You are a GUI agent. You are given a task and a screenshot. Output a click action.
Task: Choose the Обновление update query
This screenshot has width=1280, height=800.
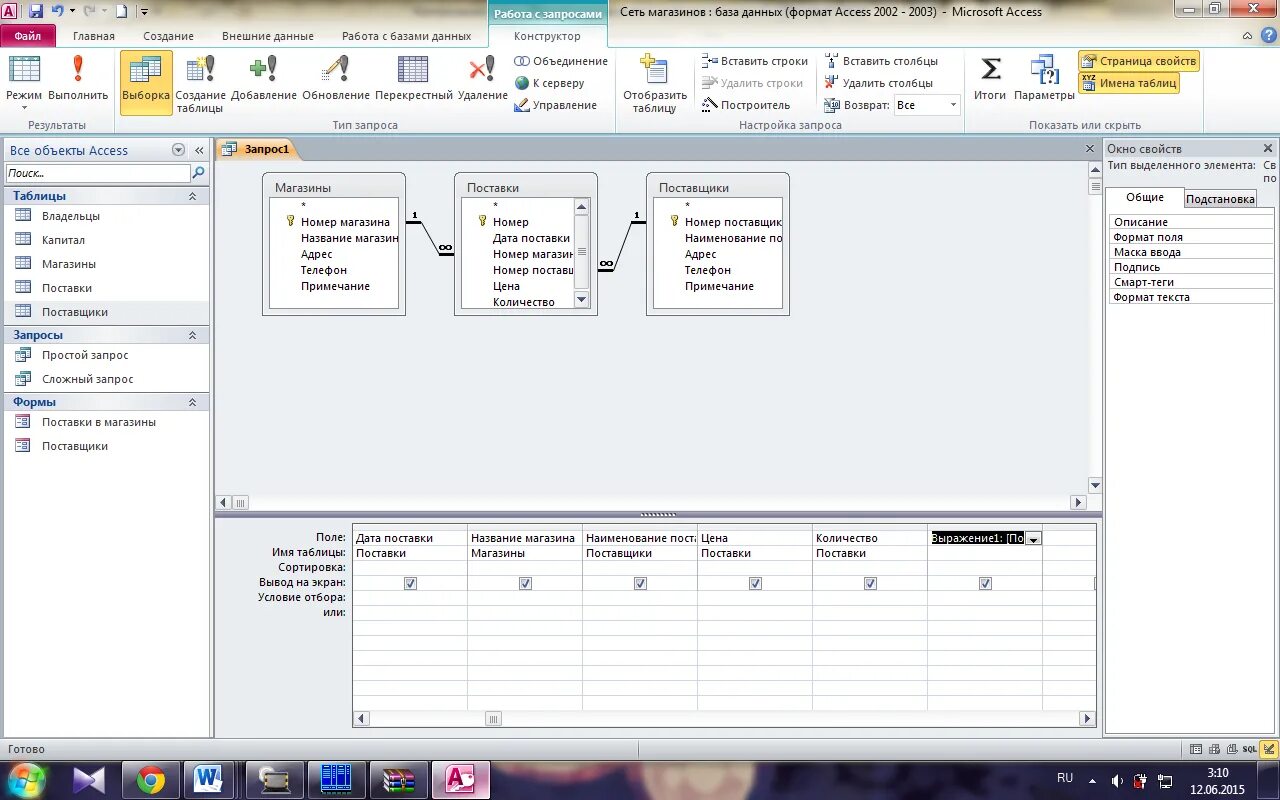point(336,80)
